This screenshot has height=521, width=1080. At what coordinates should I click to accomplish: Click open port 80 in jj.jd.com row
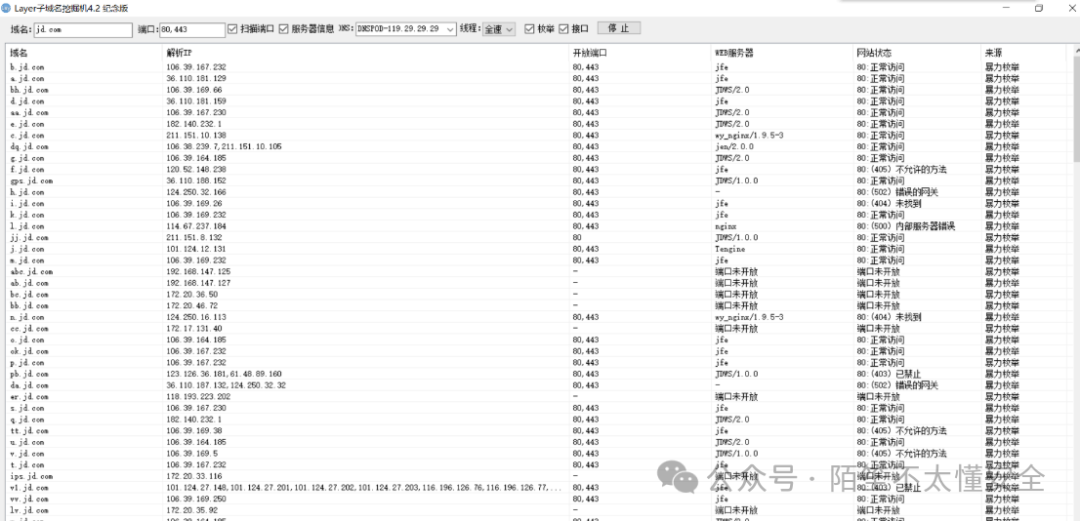click(x=577, y=237)
